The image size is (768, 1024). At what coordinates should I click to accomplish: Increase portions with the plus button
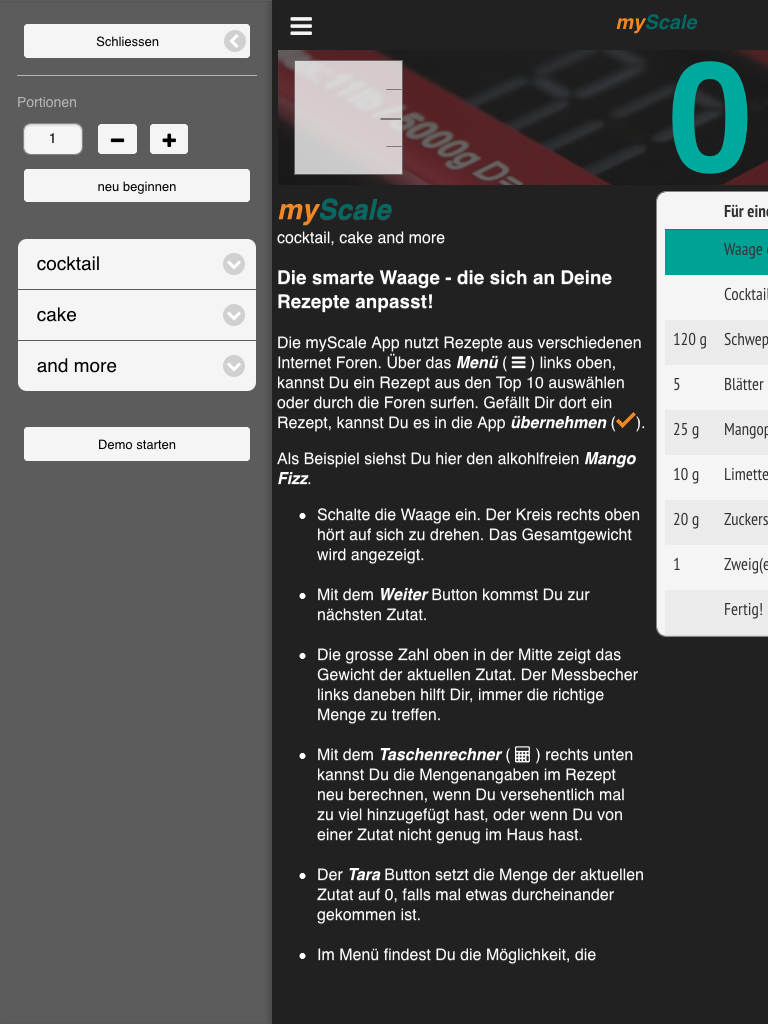click(169, 139)
